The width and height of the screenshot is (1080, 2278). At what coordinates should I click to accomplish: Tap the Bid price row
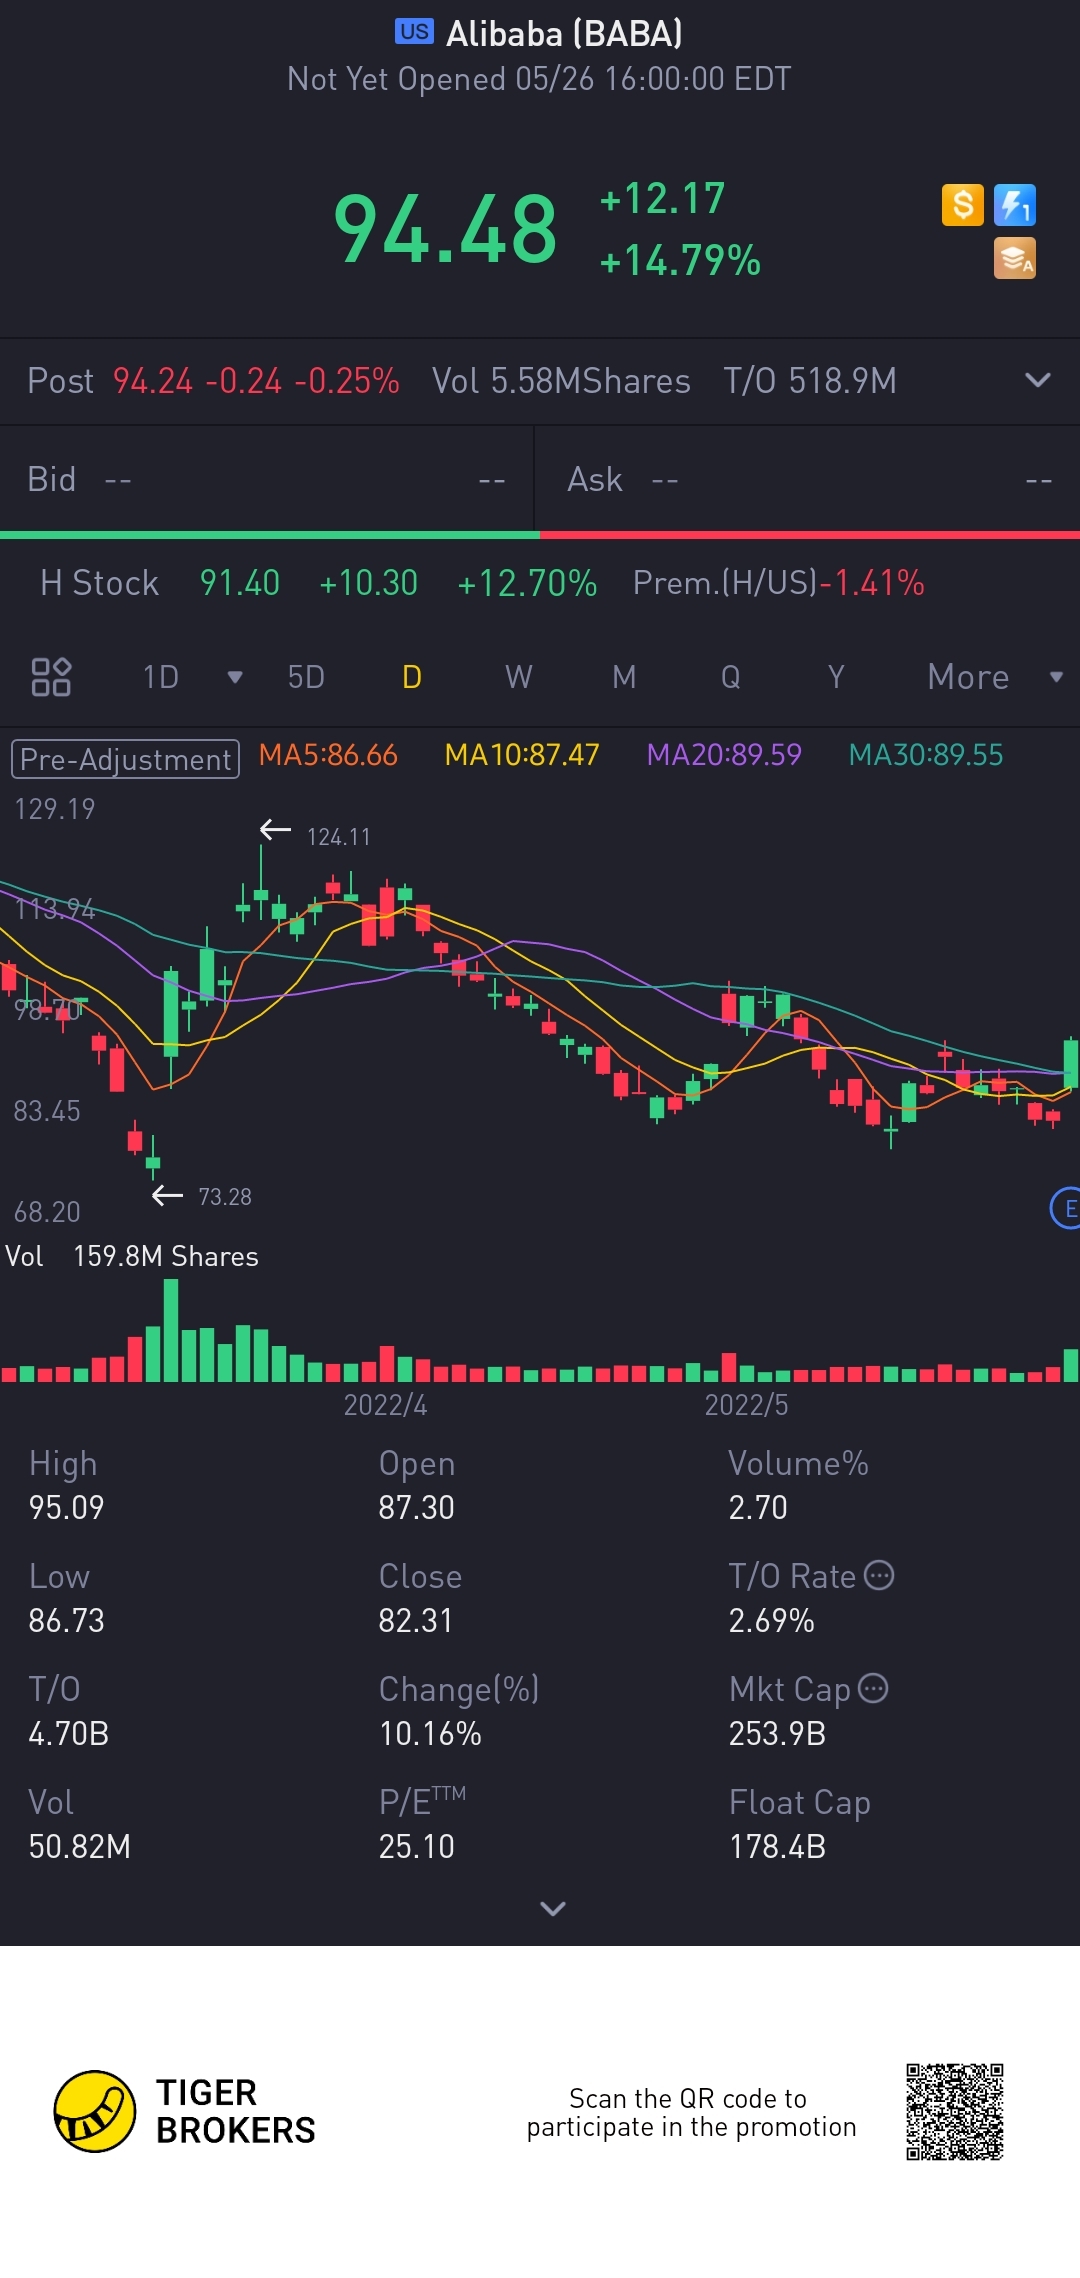[x=267, y=480]
